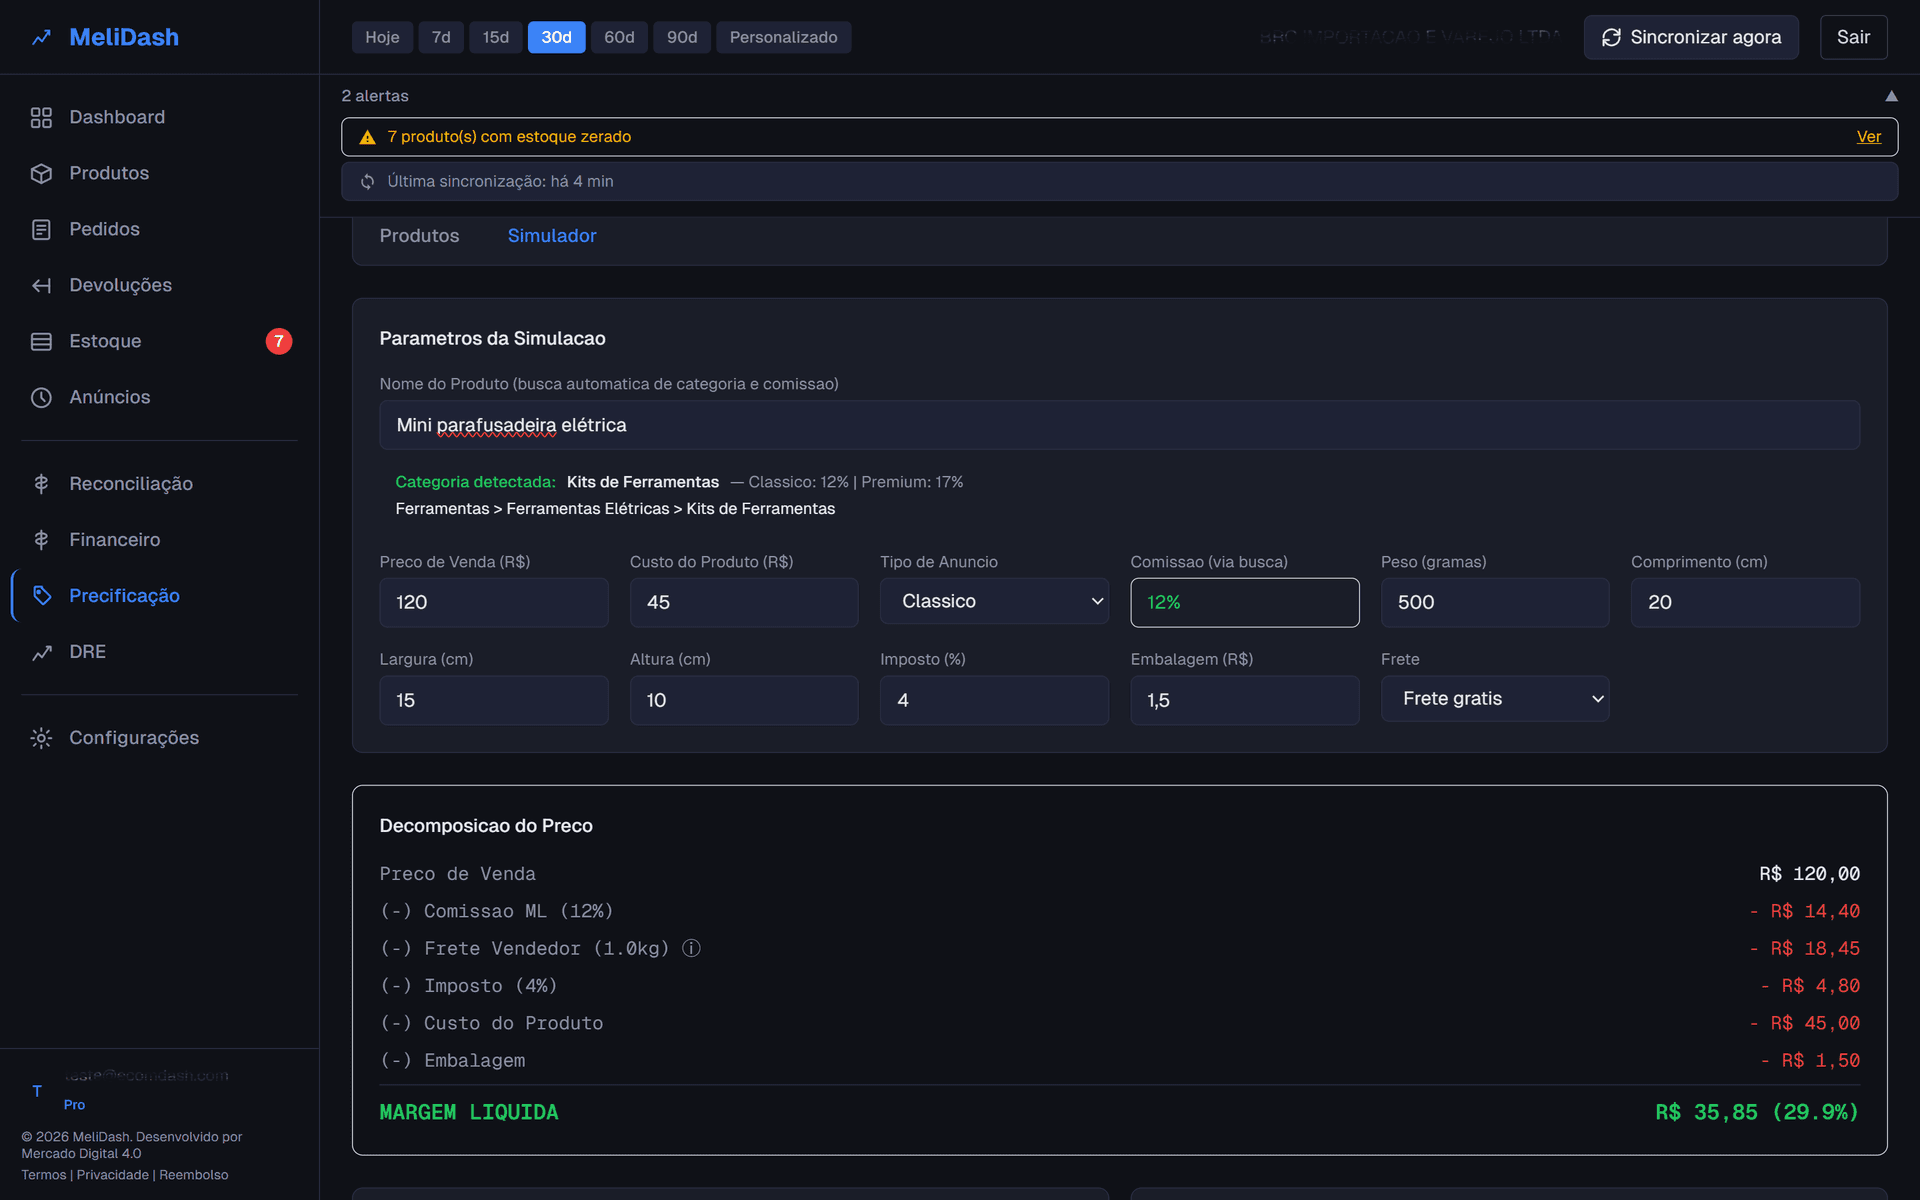
Task: Open Financeiro from the sidebar icon
Action: coord(41,539)
